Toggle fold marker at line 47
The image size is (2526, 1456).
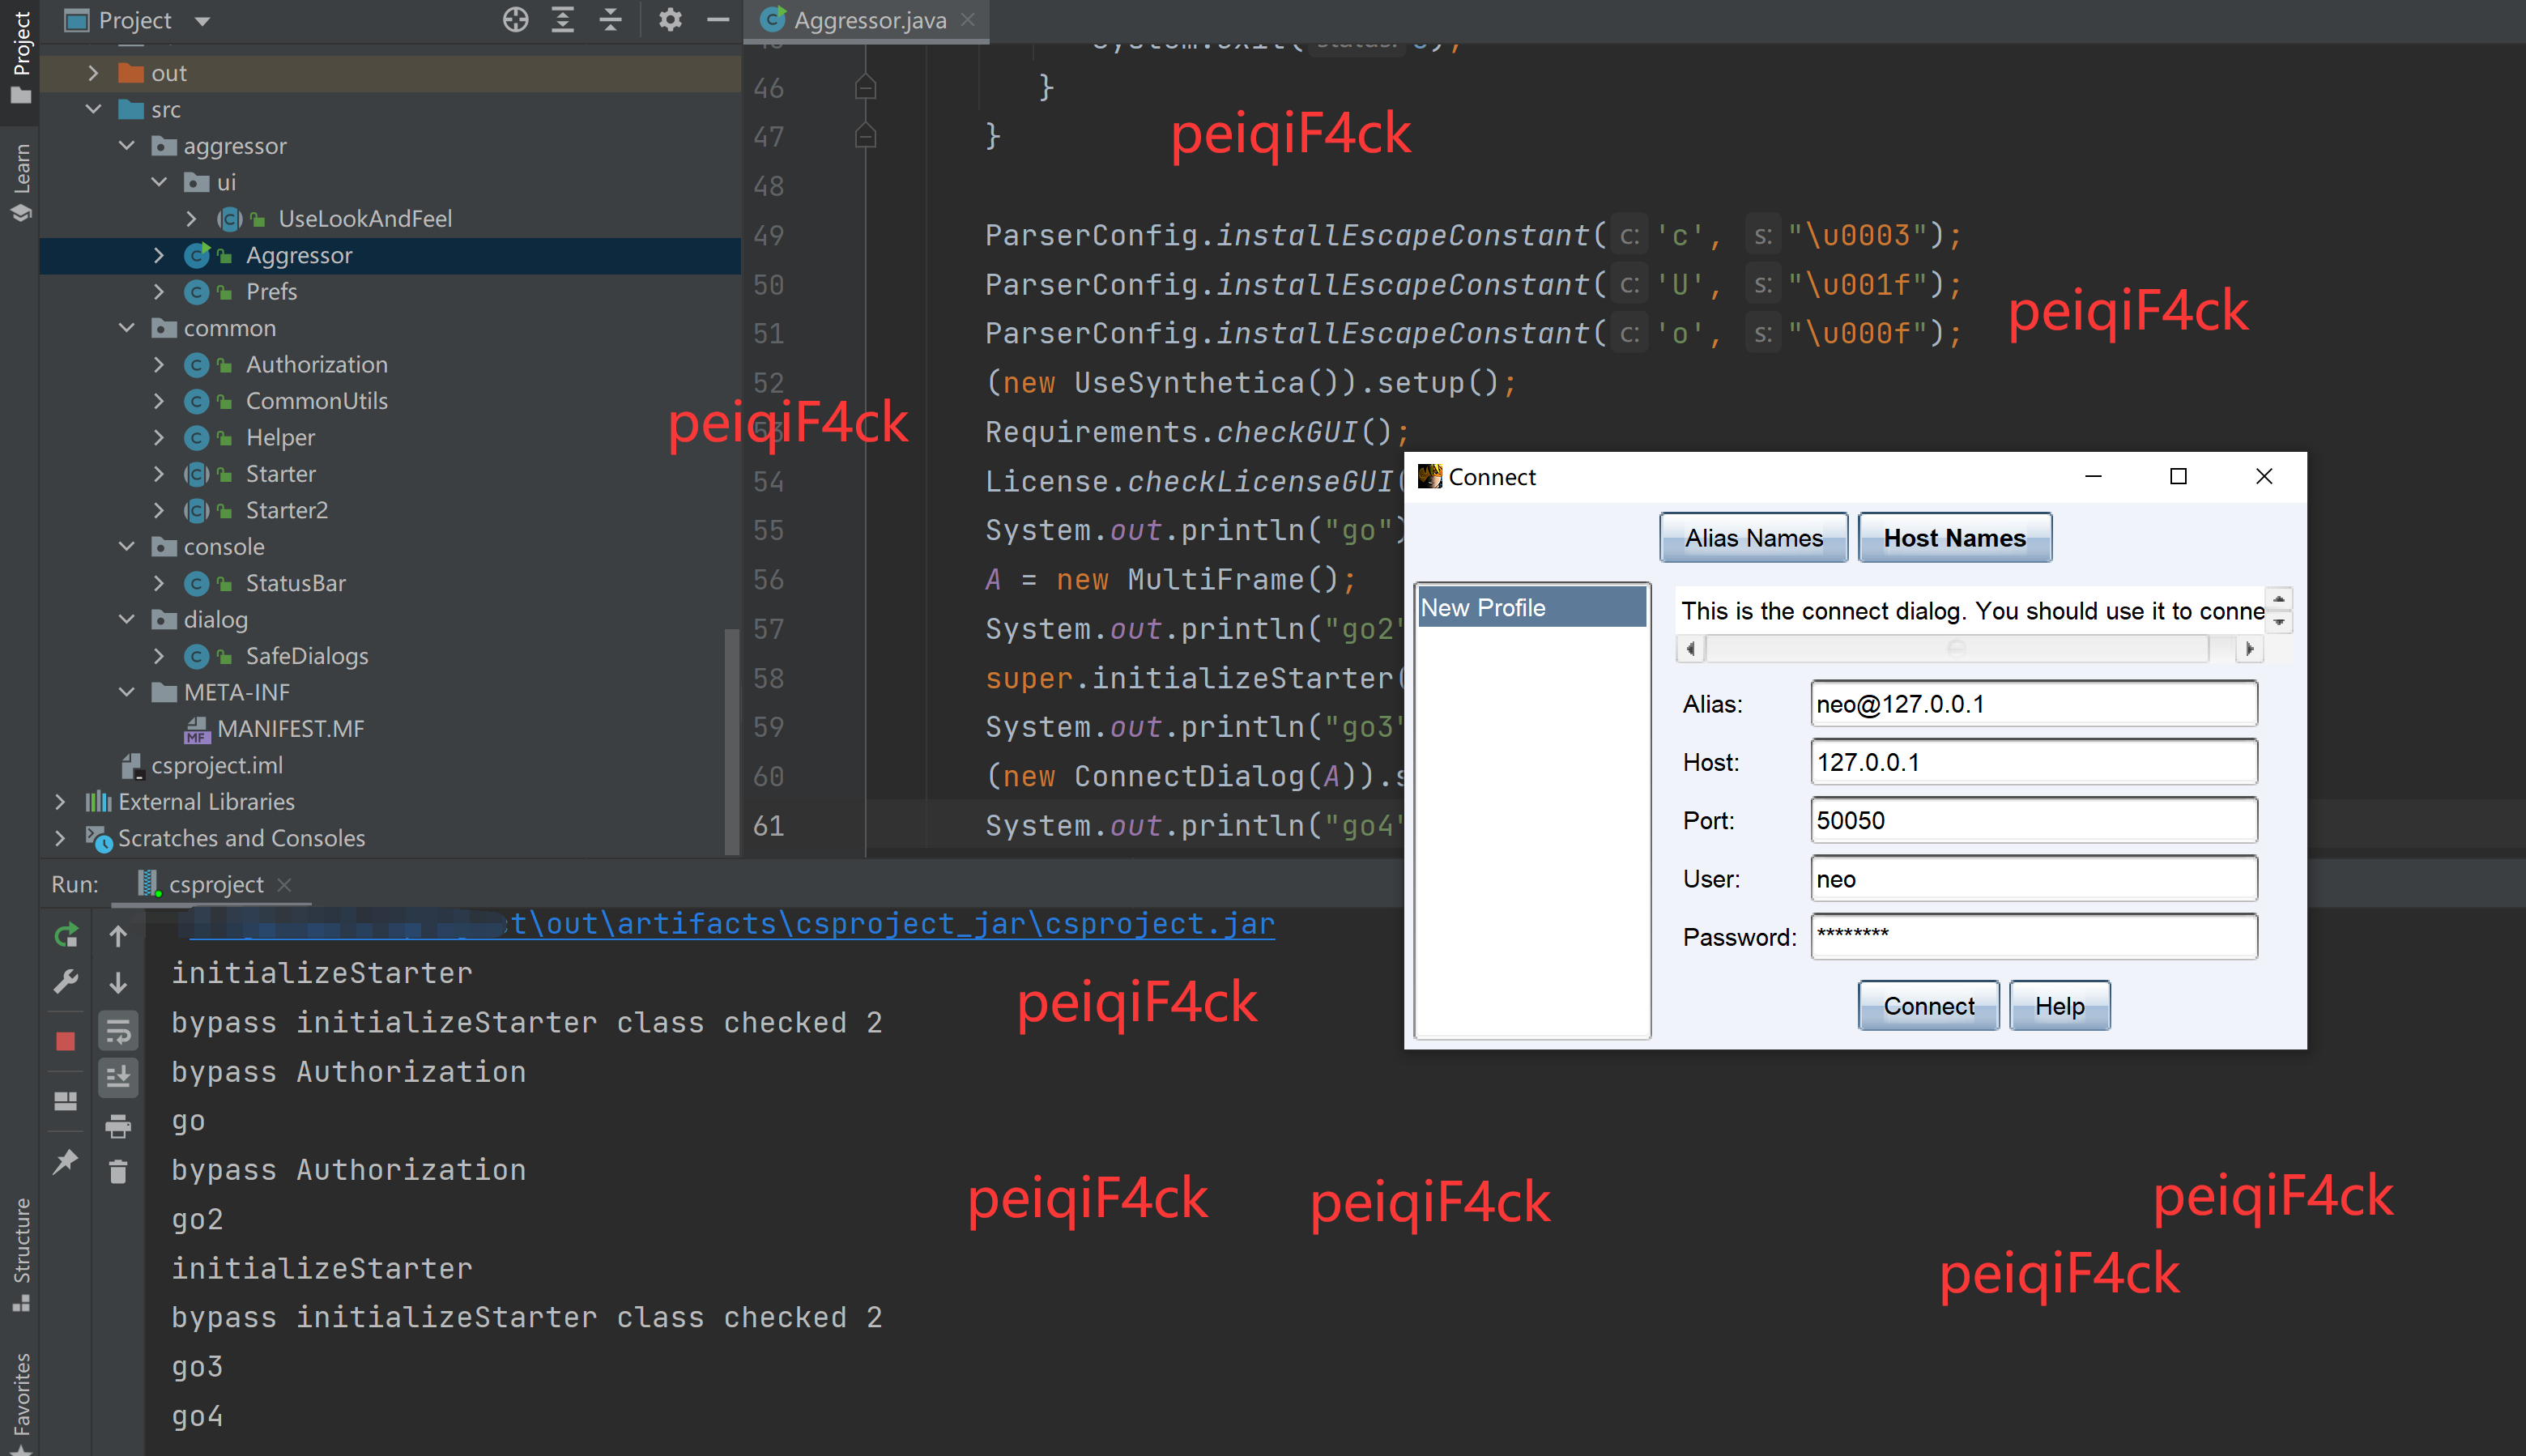click(866, 135)
